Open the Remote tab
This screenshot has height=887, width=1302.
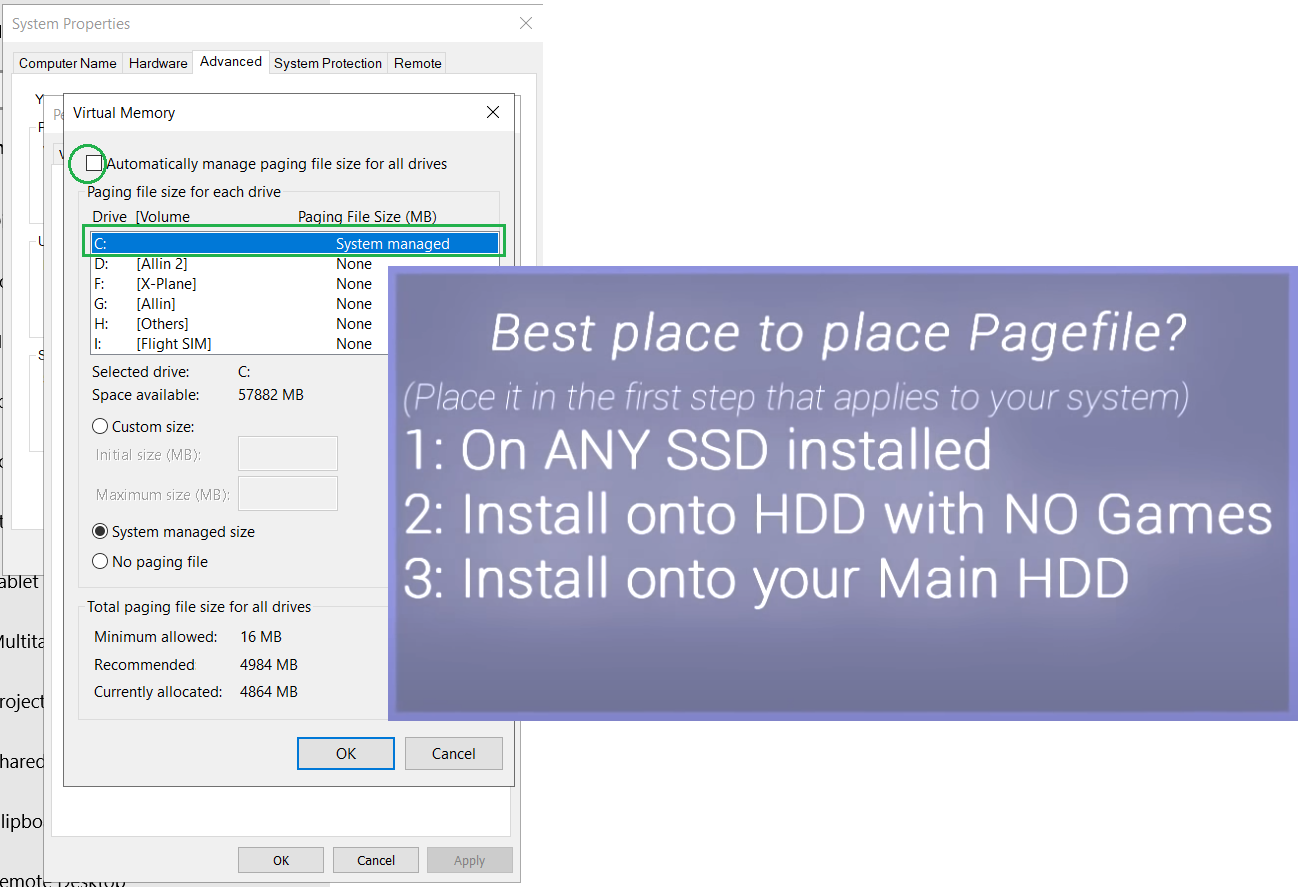(x=417, y=63)
